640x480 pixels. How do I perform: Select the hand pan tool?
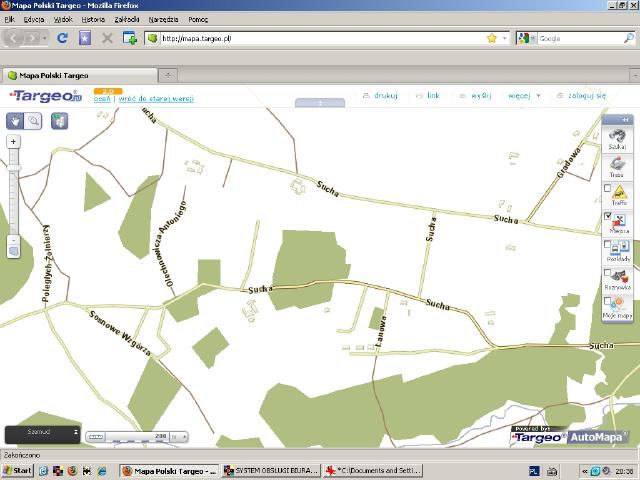point(14,120)
